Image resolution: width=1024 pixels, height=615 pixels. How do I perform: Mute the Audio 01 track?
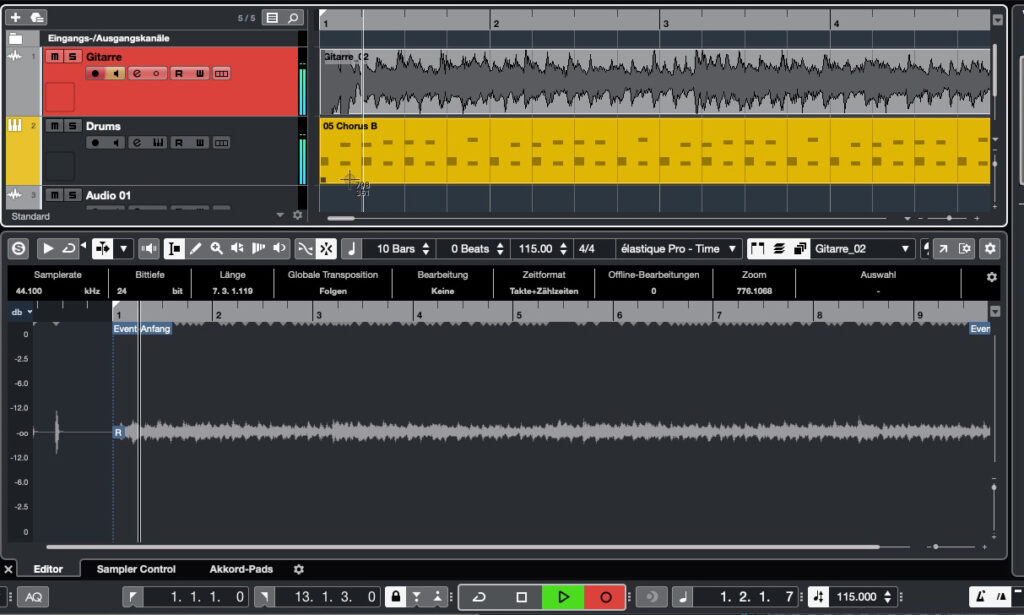click(55, 195)
